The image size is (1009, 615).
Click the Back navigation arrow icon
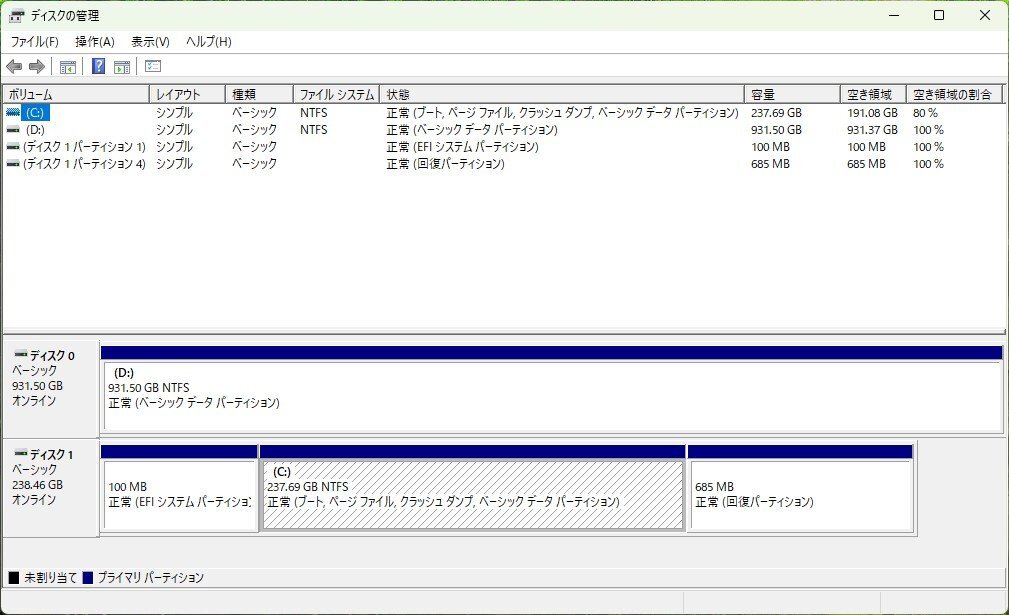(x=14, y=66)
